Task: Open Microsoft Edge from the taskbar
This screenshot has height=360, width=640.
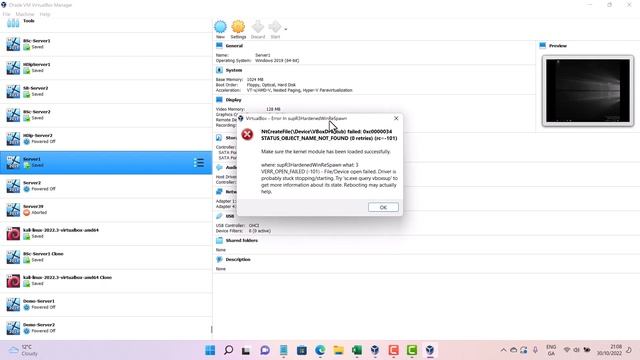Action: point(320,350)
